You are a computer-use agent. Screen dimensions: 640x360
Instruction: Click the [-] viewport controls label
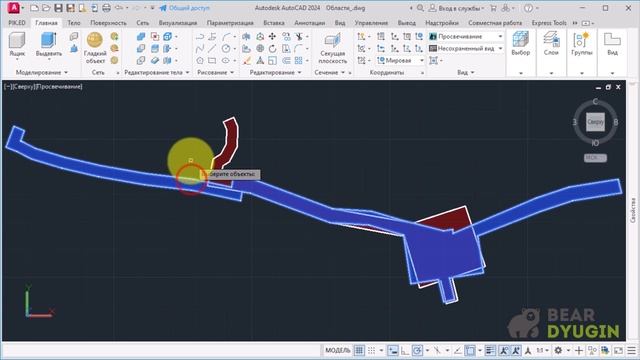(8, 87)
